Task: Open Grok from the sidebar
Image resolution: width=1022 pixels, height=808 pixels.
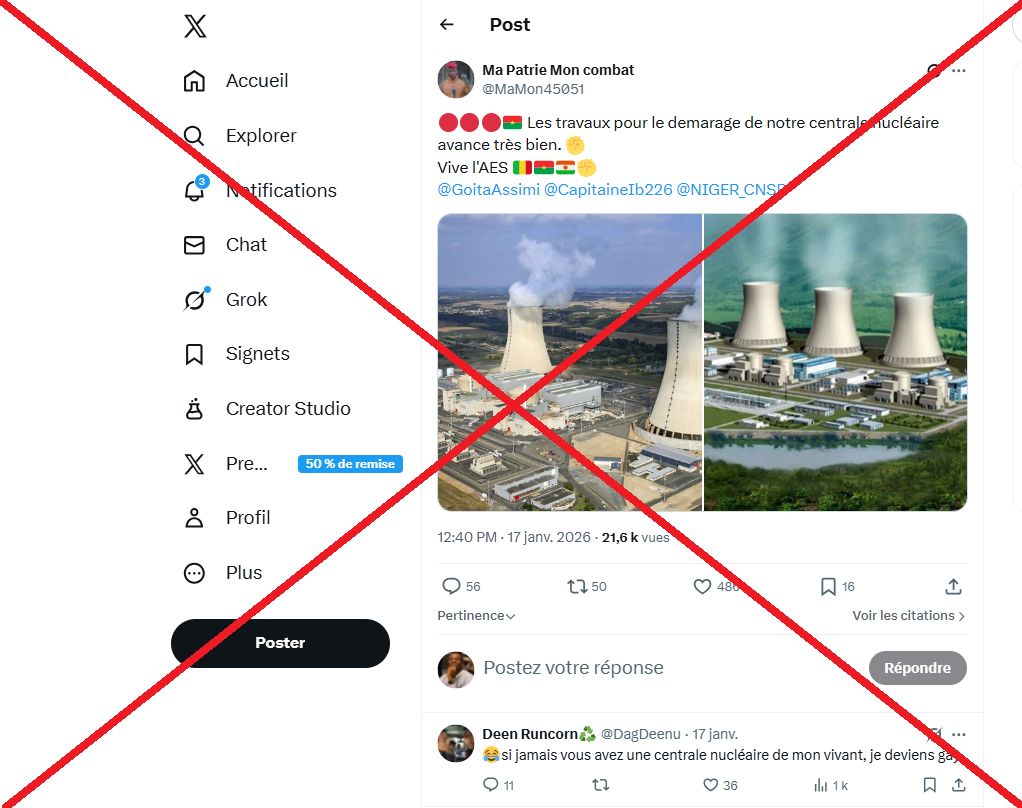Action: 194,299
